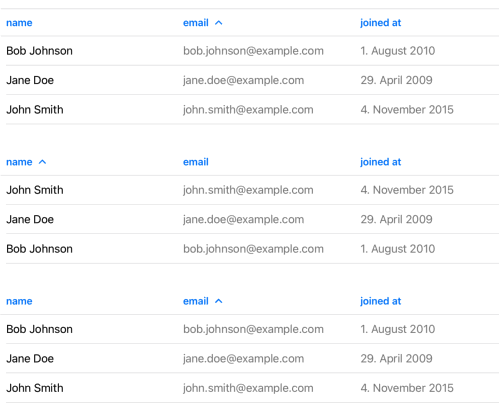499x416 pixels.
Task: Click the sort arrow beside name in second table
Action: coord(42,162)
